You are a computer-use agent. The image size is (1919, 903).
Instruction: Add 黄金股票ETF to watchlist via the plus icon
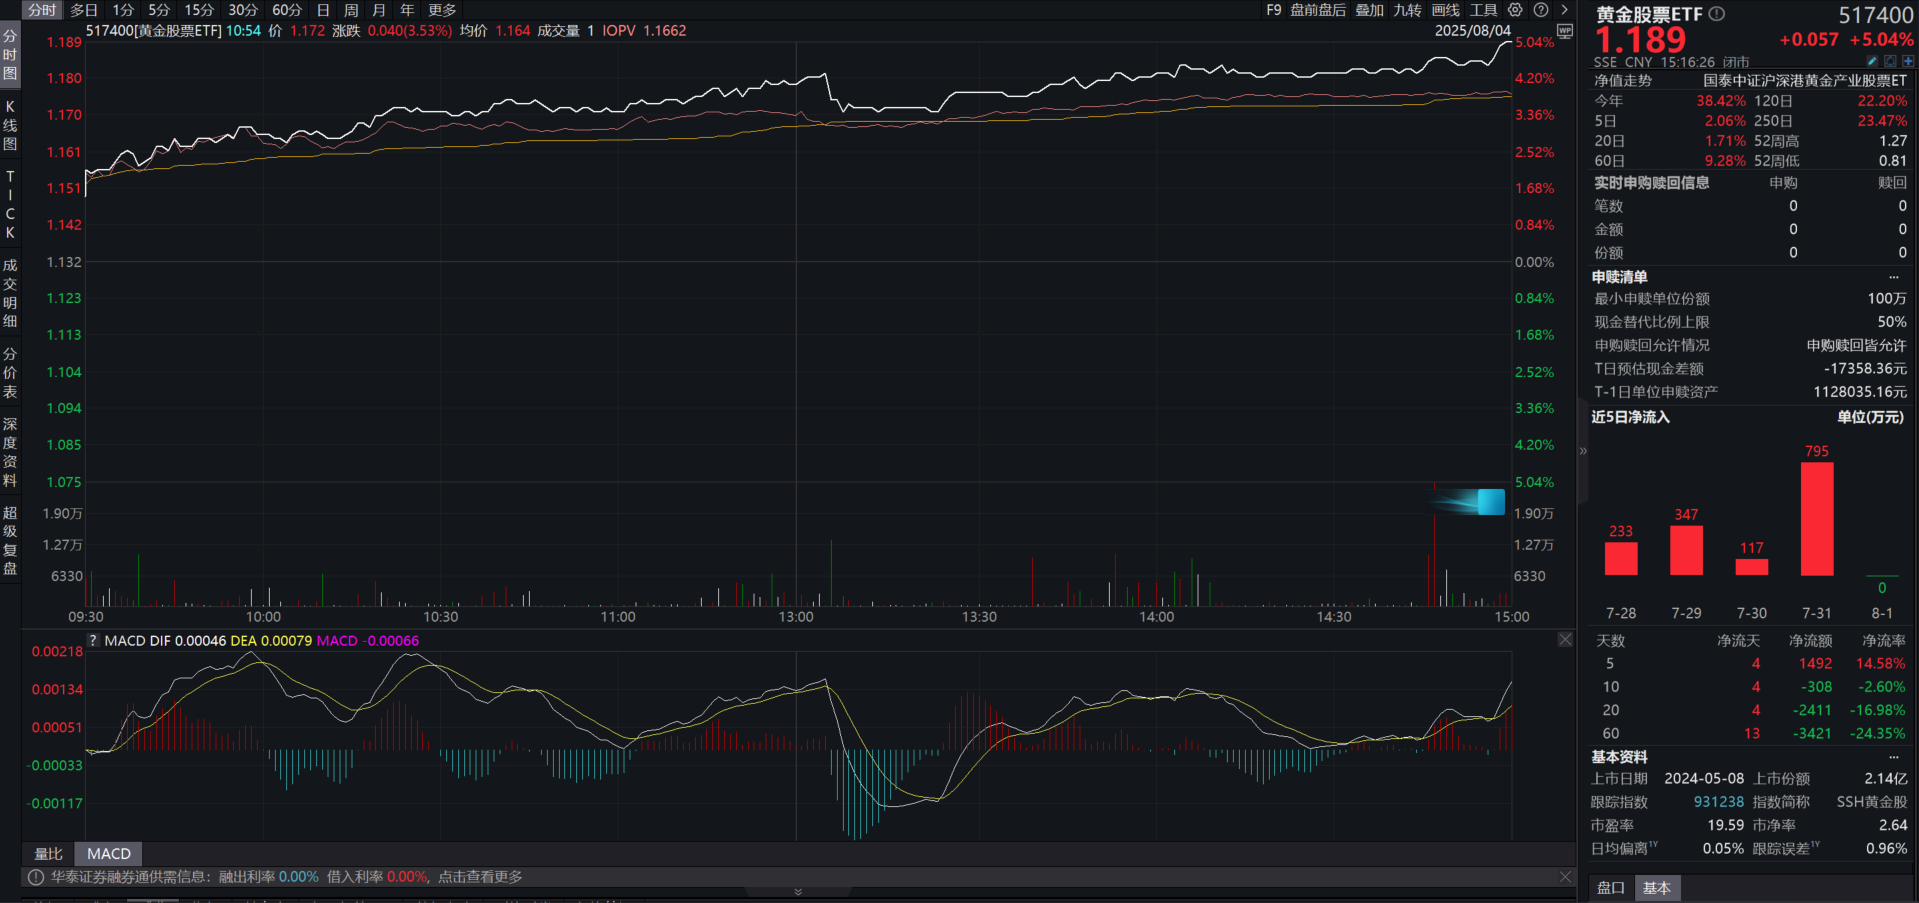(1909, 62)
